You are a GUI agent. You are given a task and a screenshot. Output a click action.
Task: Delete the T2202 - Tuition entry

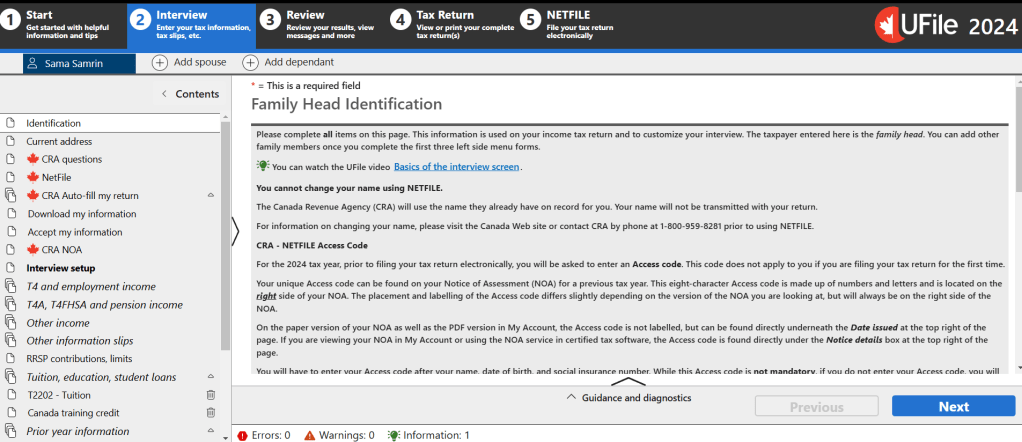[210, 395]
